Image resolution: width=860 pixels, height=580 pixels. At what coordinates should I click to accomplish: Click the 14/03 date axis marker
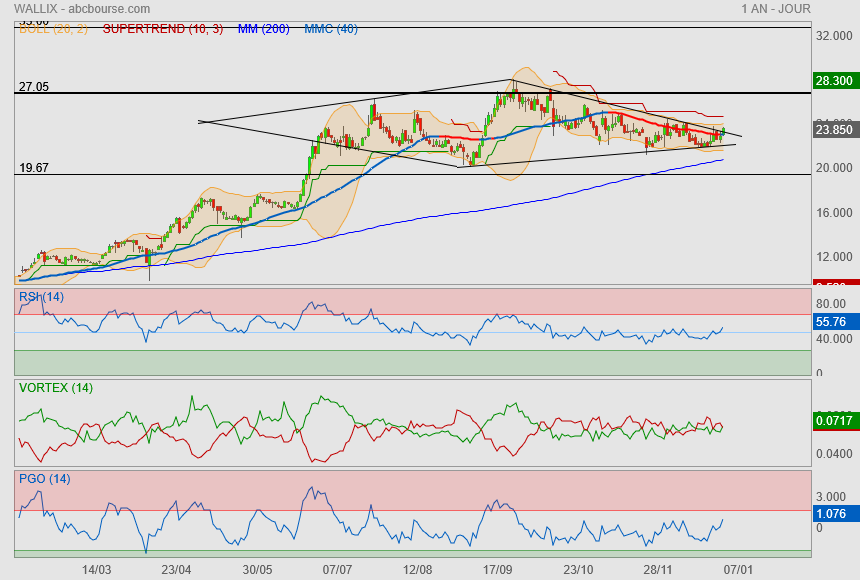[96, 569]
